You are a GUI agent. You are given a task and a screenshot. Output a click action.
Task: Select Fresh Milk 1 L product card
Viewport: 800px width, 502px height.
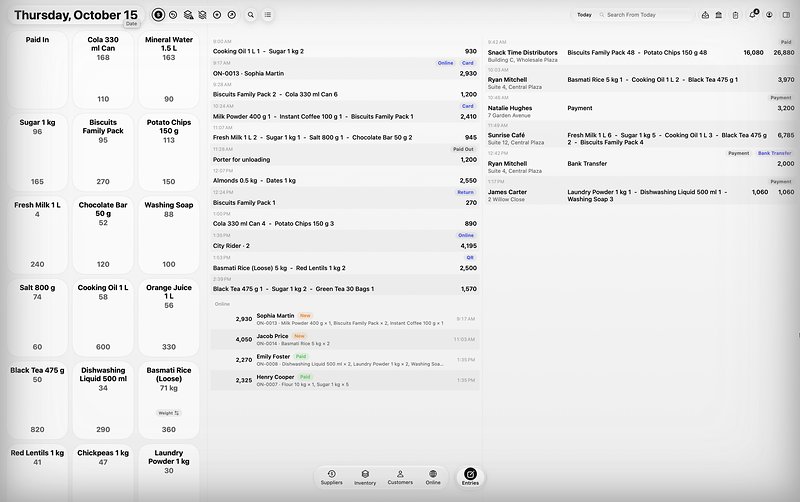point(37,235)
